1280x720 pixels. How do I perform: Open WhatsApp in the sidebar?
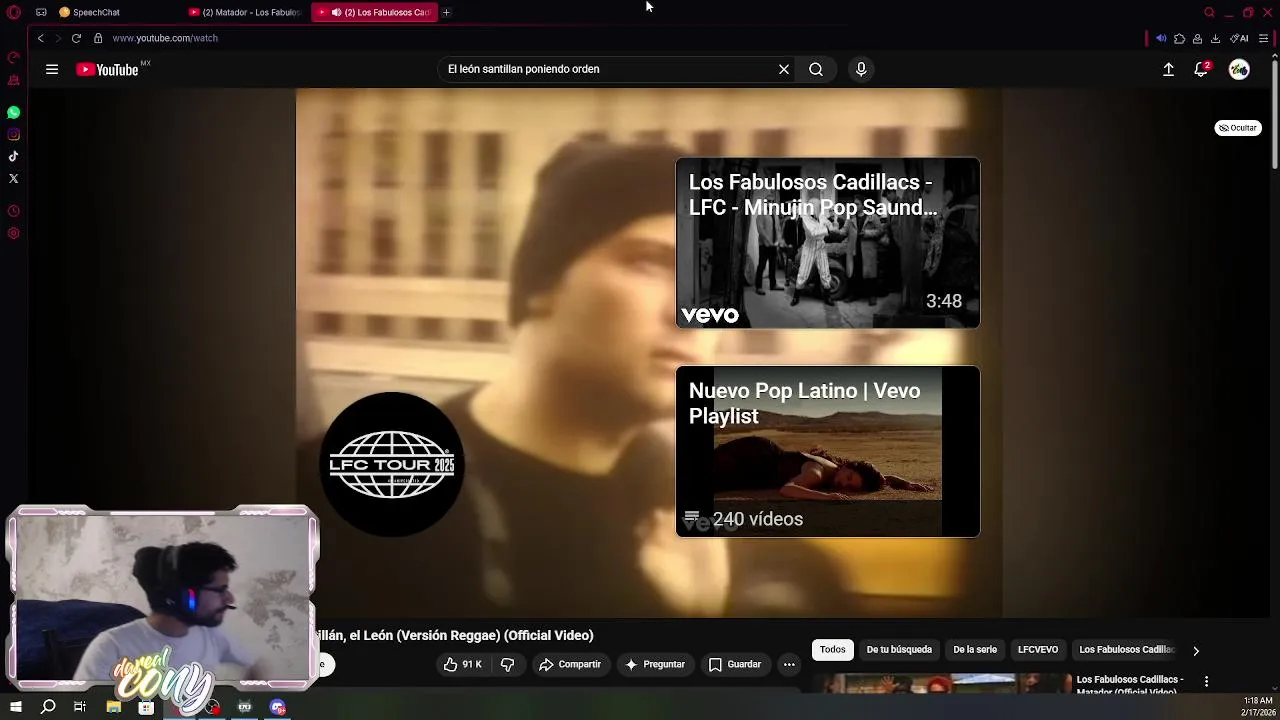(x=14, y=113)
